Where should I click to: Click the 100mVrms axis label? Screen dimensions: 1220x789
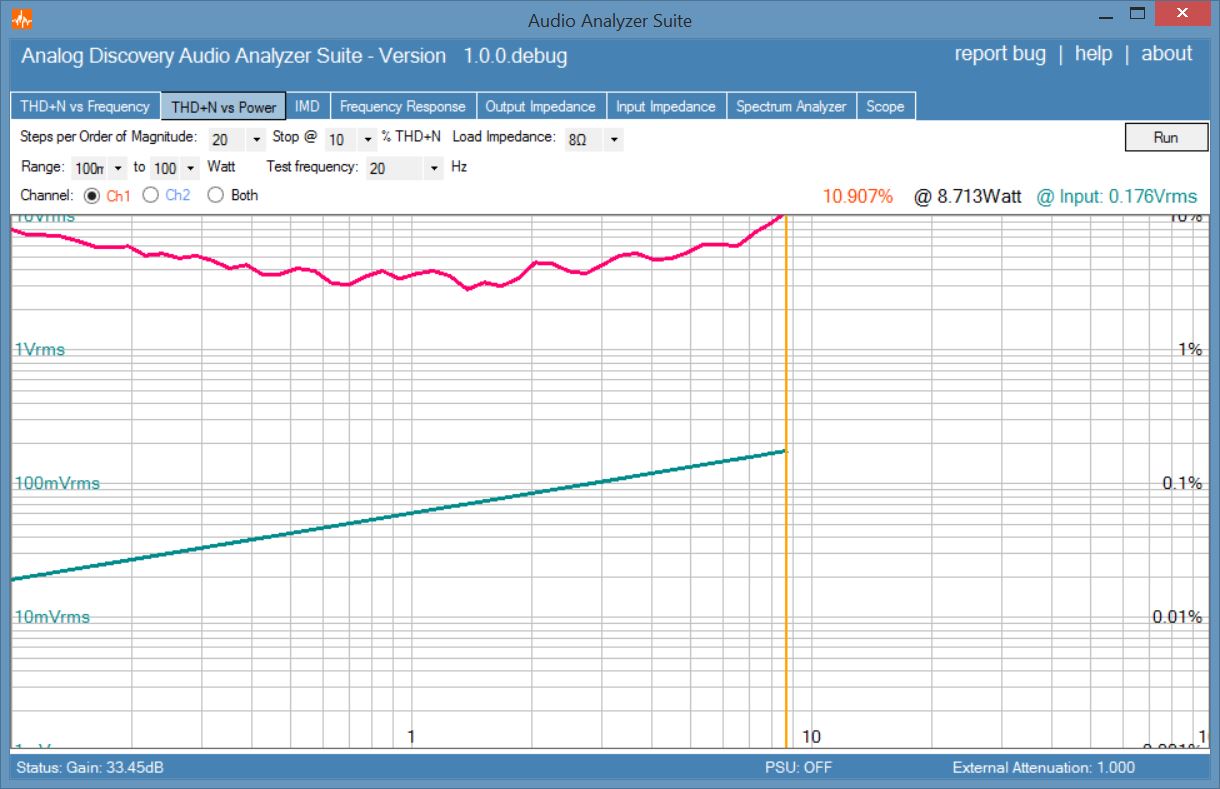(x=57, y=484)
